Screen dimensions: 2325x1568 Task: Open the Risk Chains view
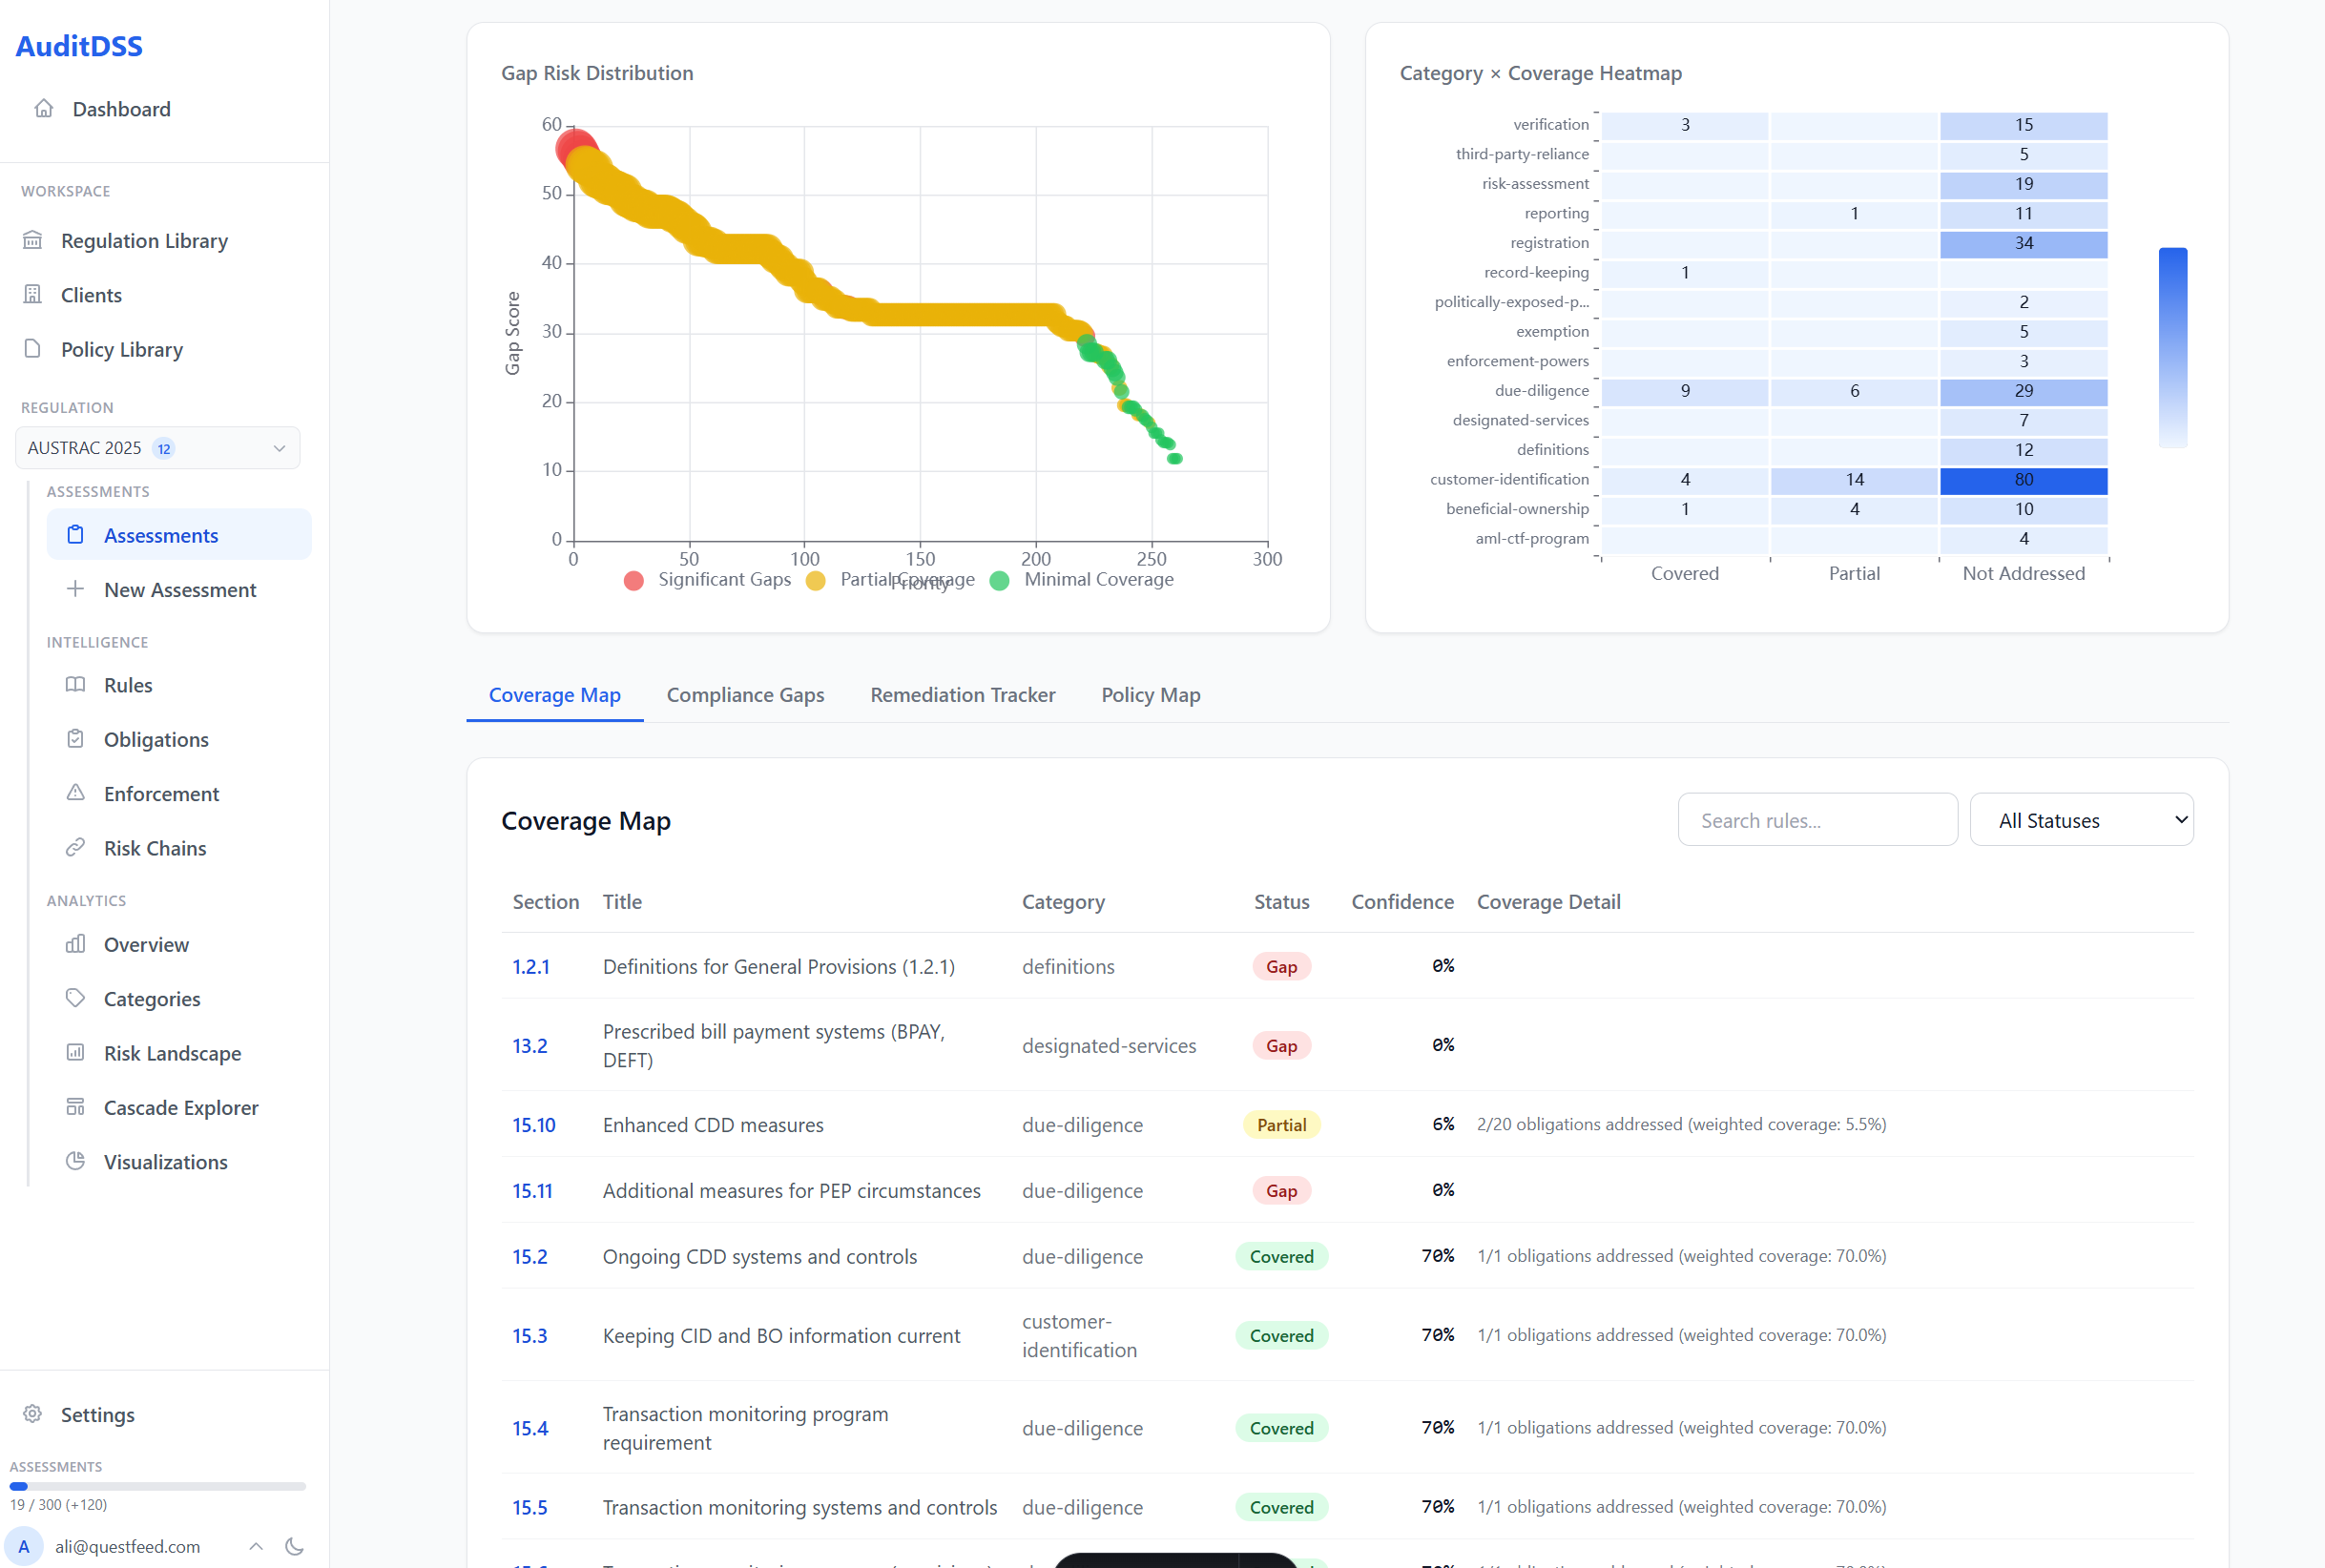(x=155, y=847)
